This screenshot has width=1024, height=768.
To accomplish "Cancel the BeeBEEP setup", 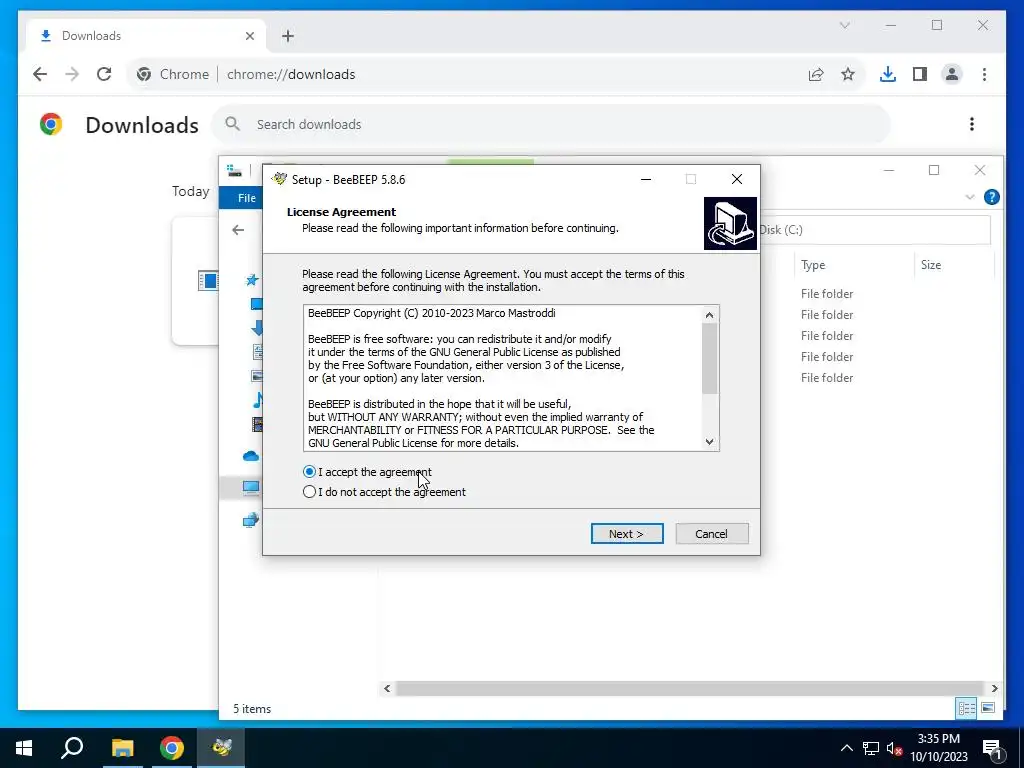I will (711, 534).
